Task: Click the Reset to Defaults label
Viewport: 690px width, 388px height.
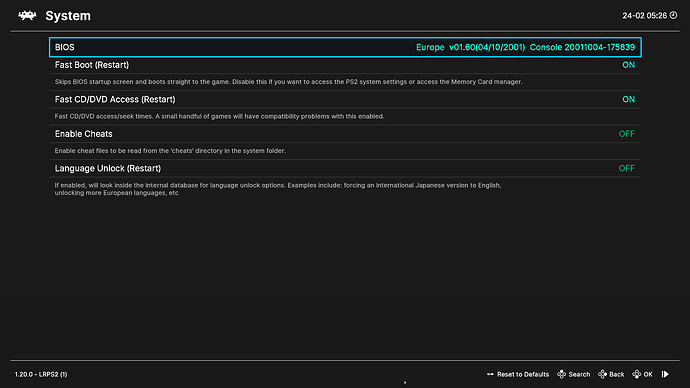Action: coord(523,374)
